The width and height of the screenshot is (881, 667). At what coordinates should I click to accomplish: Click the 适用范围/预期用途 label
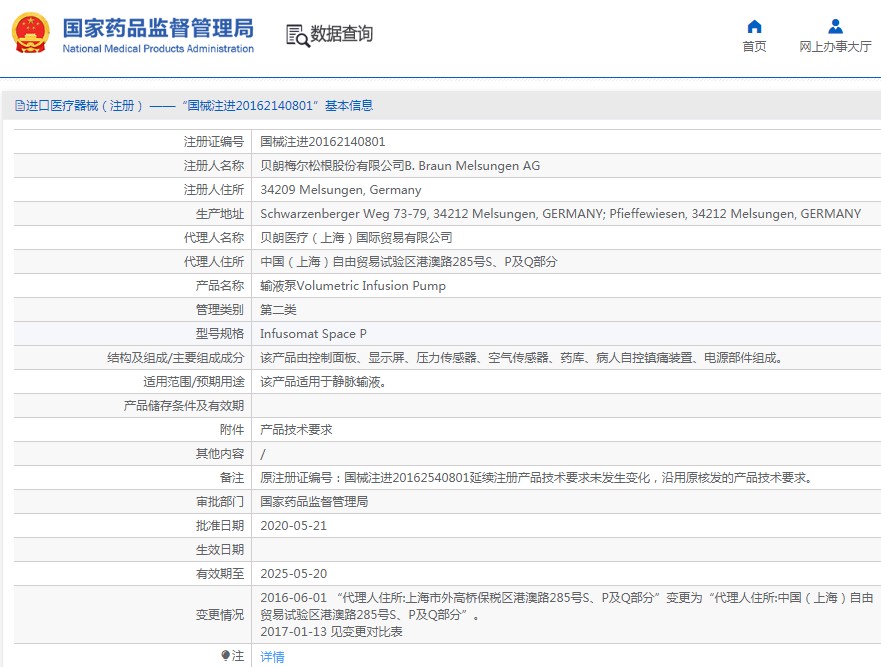[194, 382]
